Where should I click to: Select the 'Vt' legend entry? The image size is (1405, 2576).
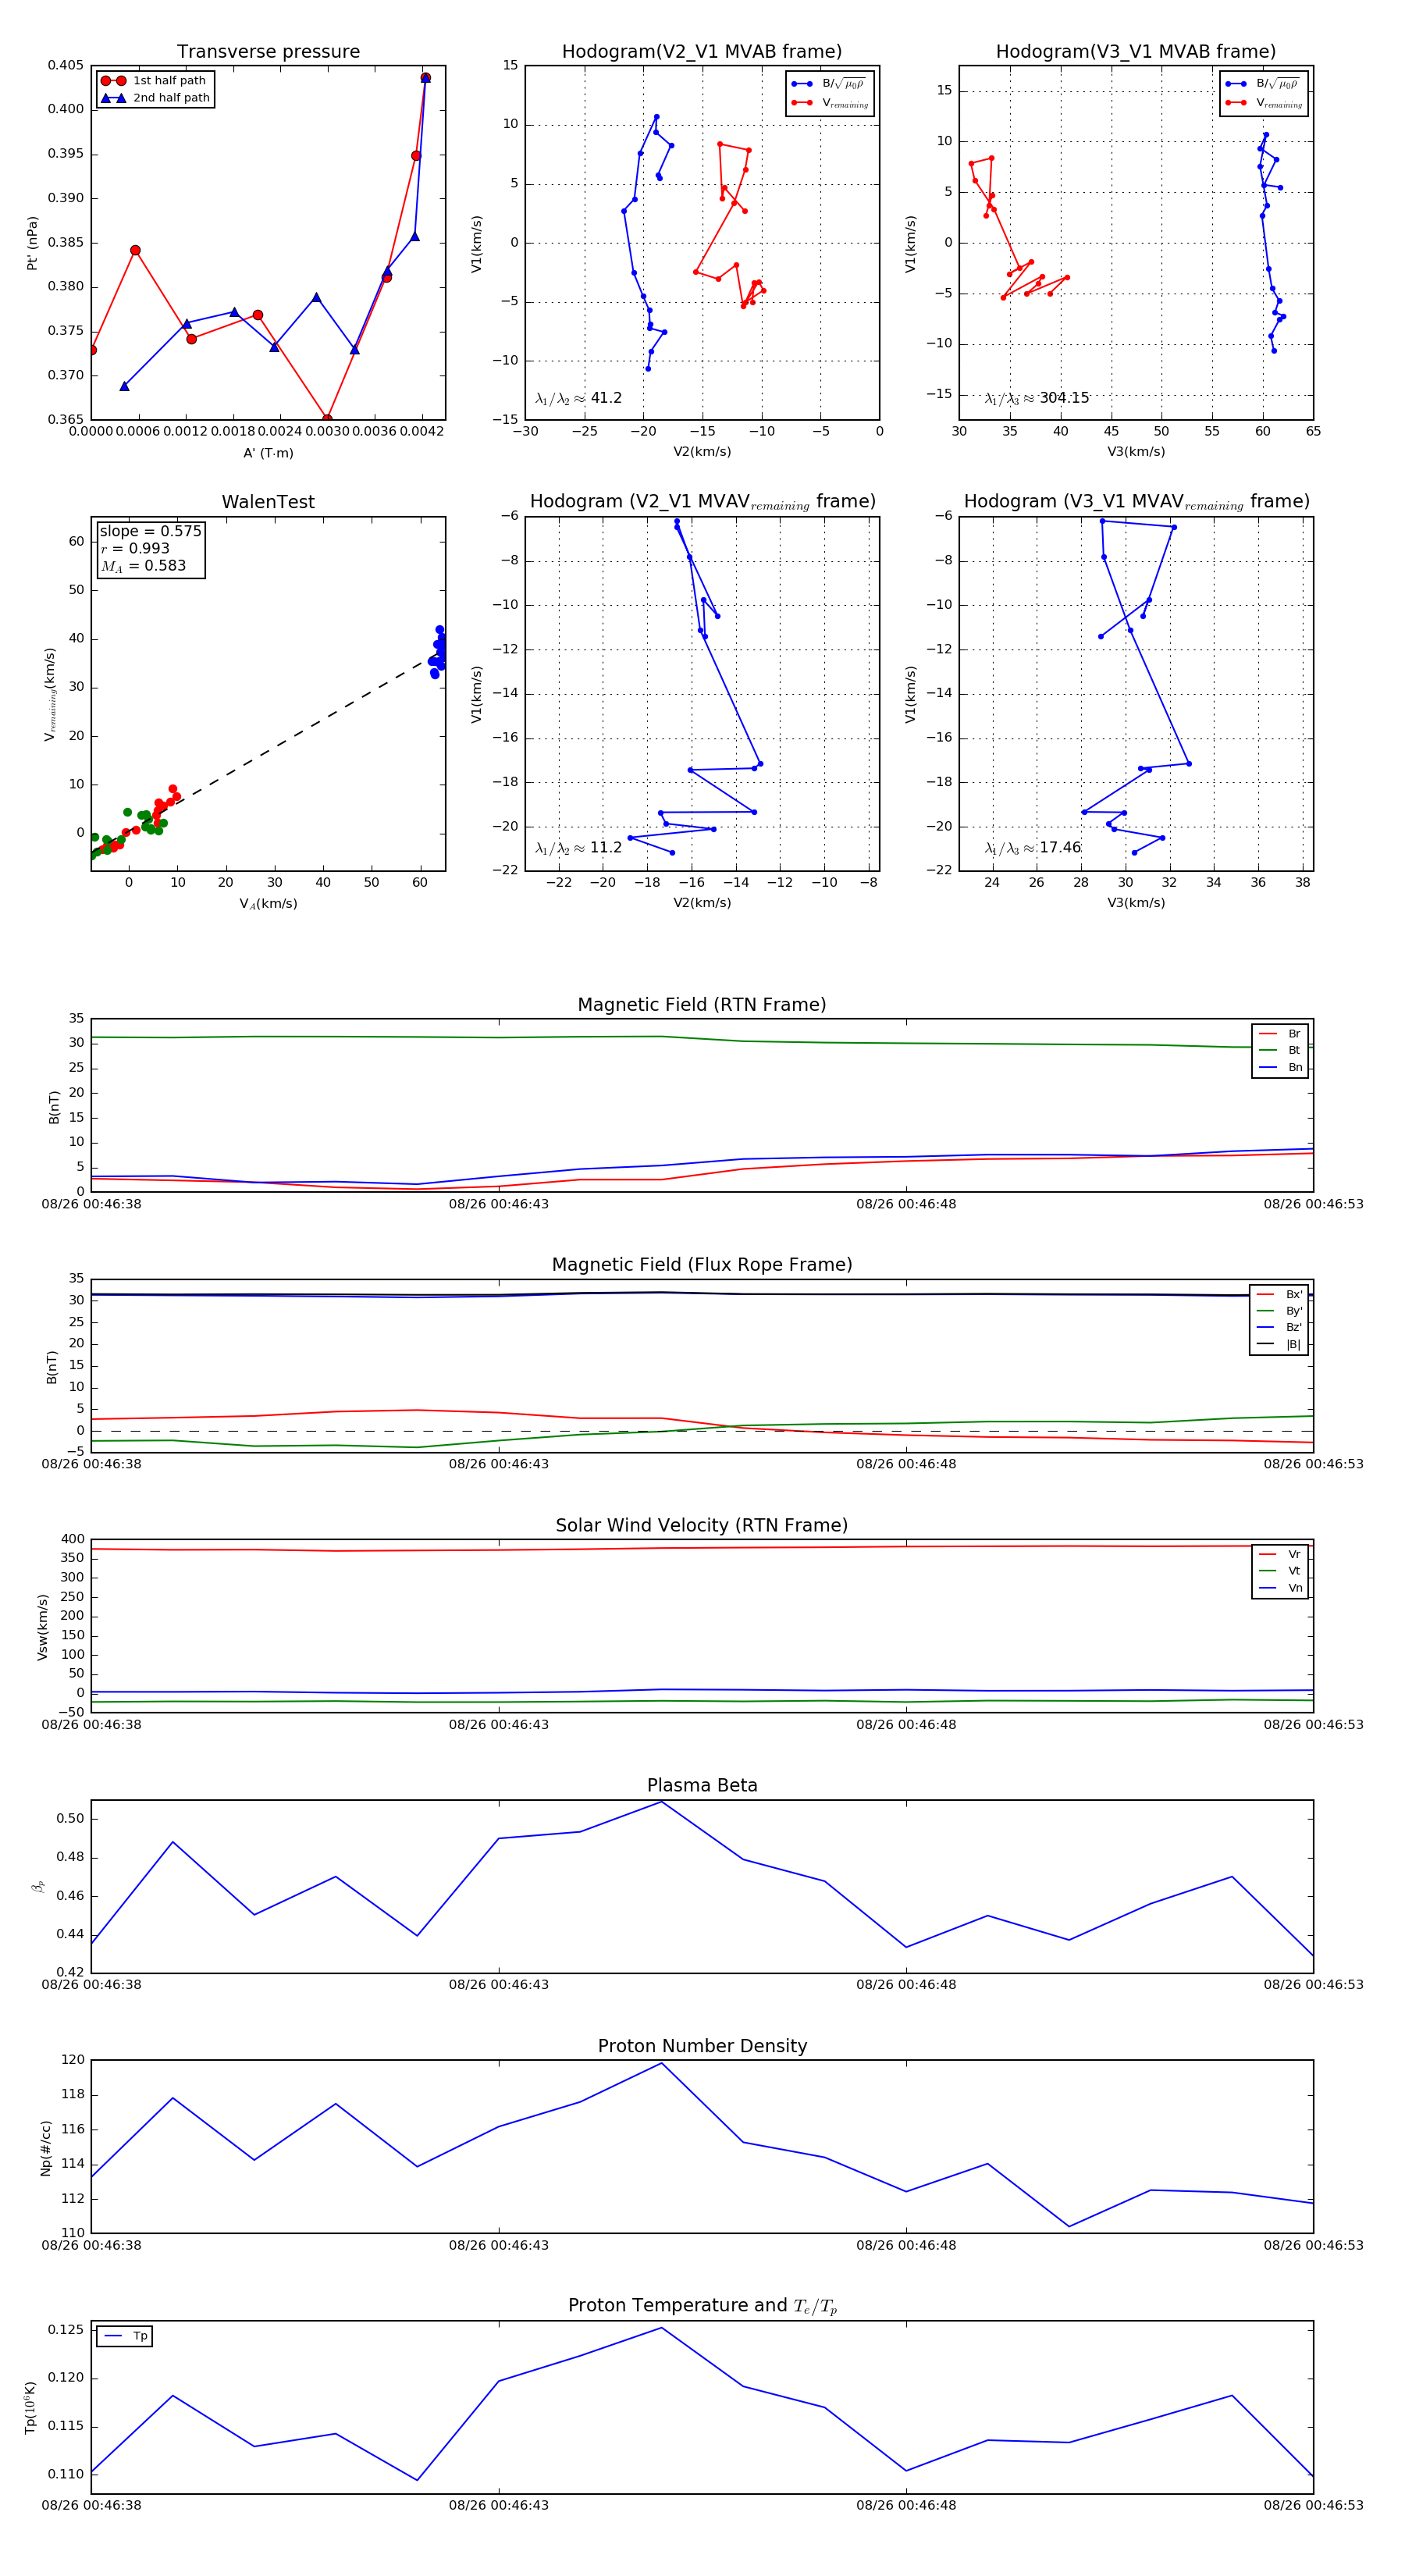tap(1280, 1571)
